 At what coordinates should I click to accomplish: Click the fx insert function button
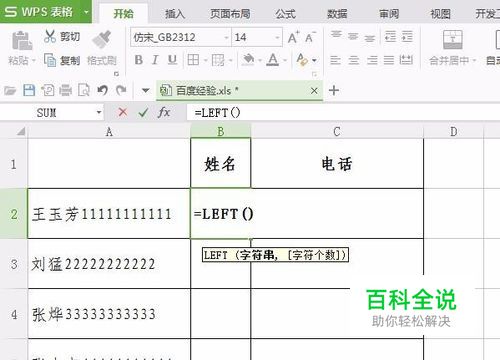coord(164,112)
